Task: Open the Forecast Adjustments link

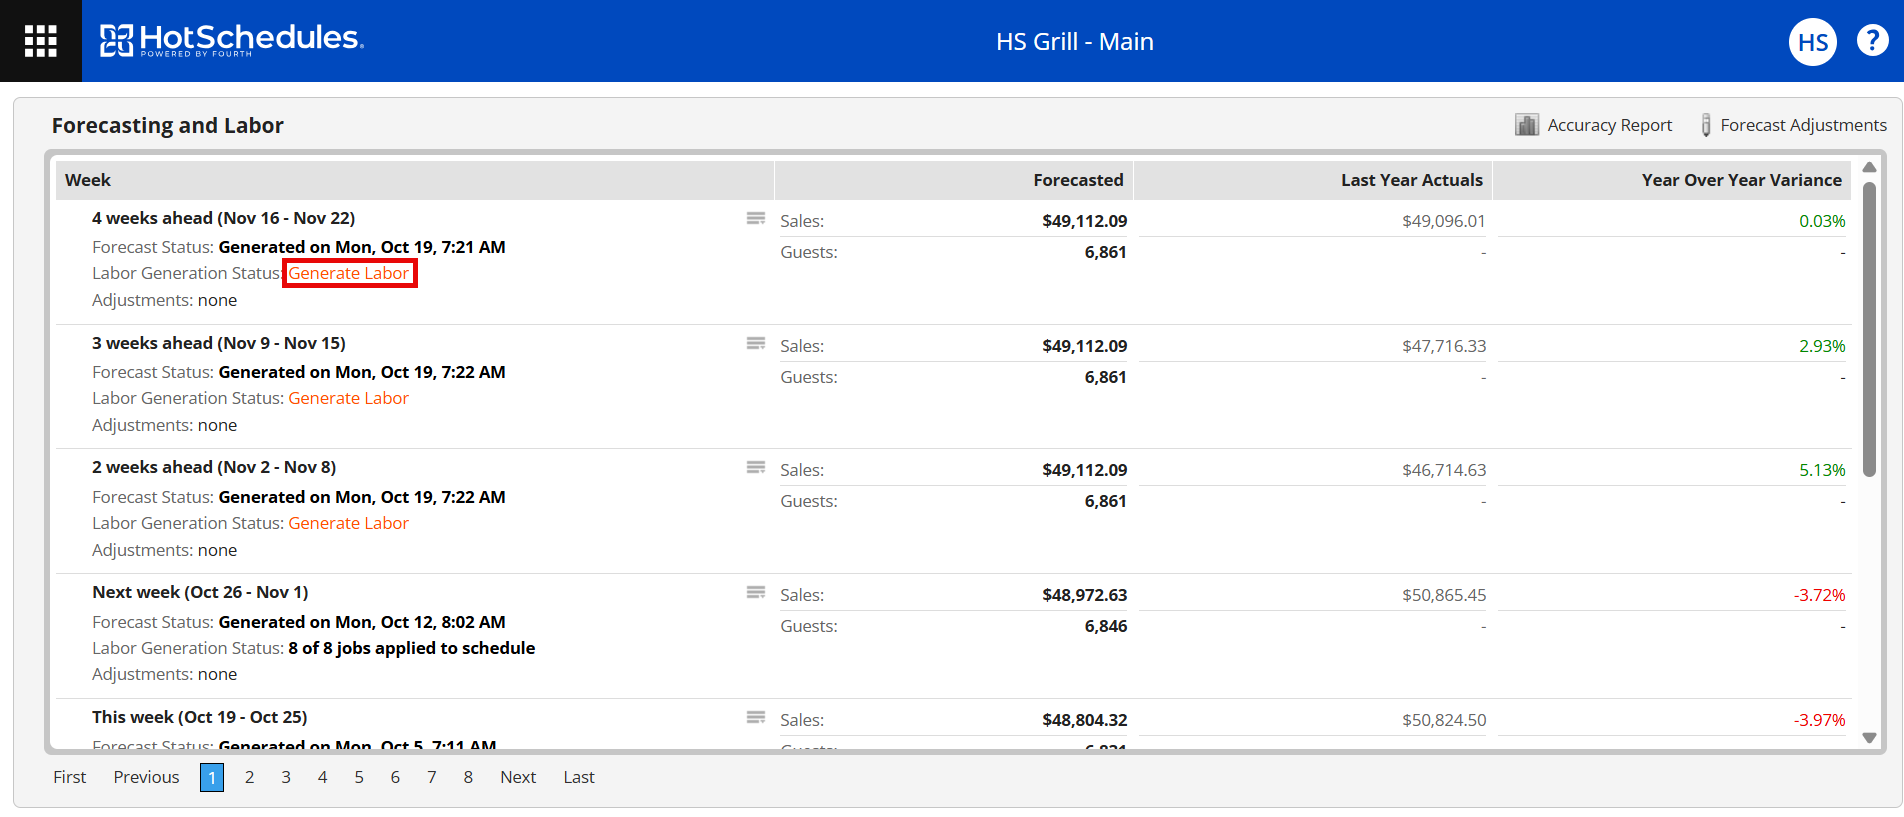Action: coord(1803,125)
